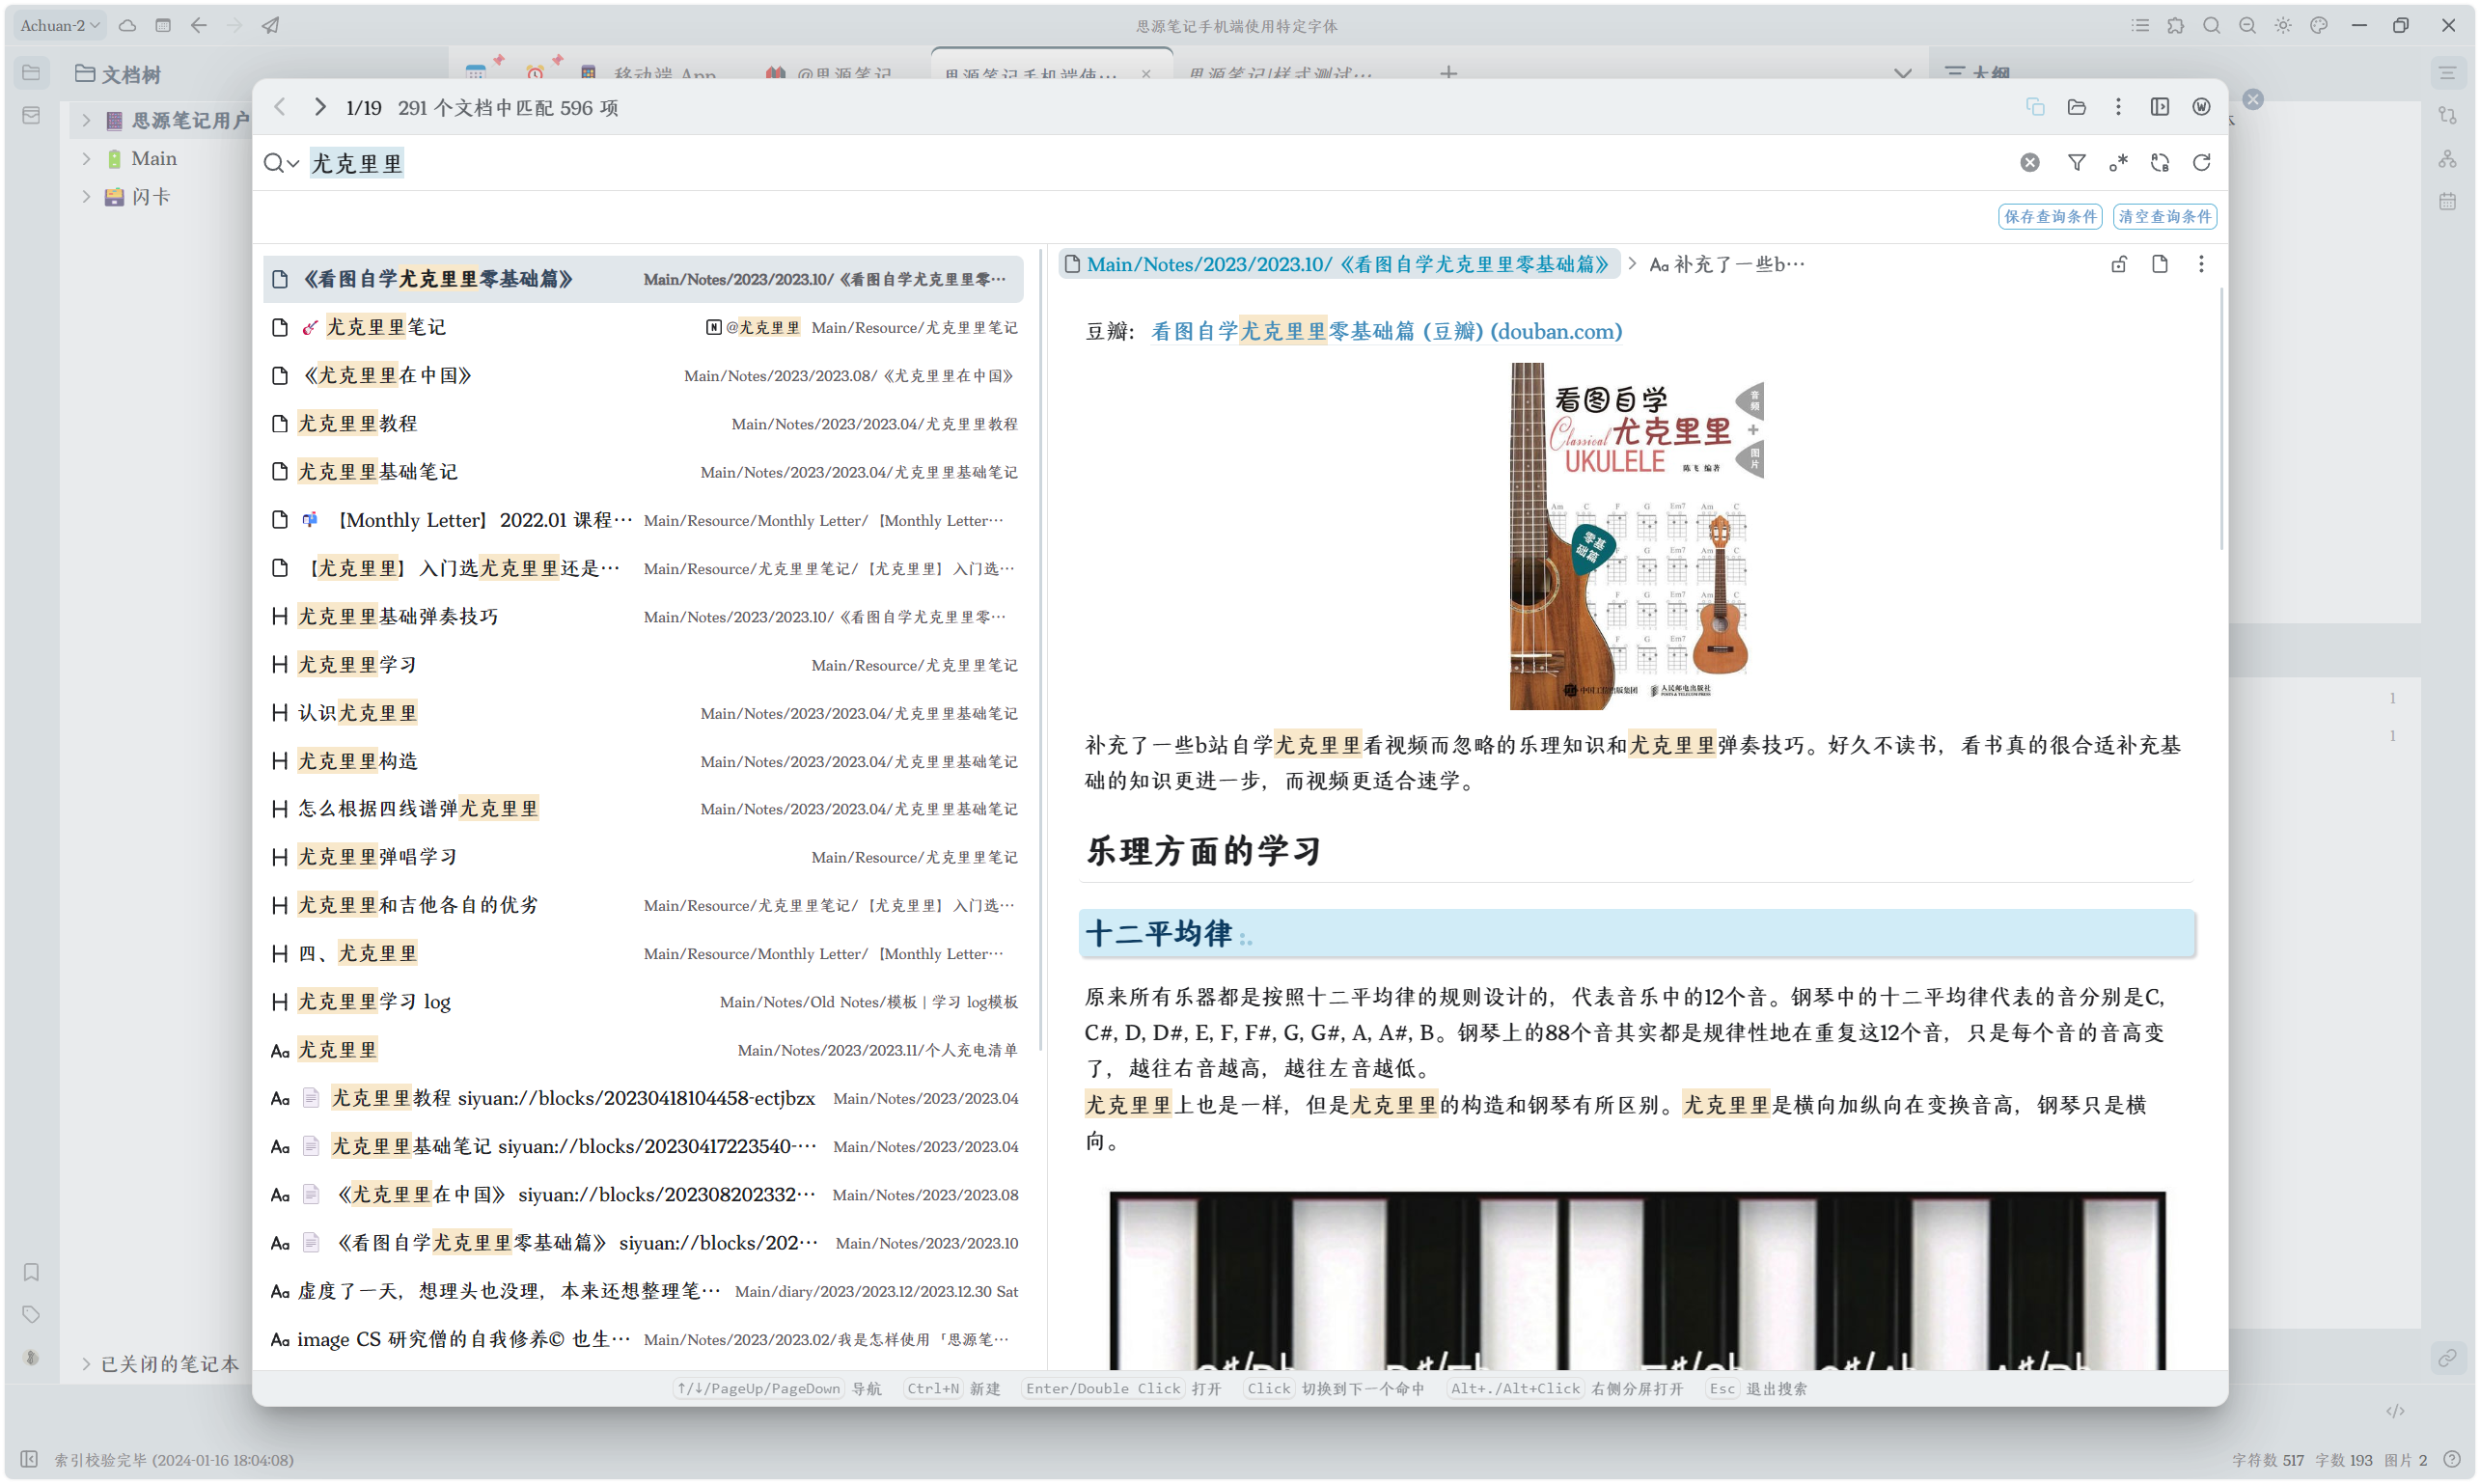
Task: Open the search type dropdown arrow
Action: tap(293, 163)
